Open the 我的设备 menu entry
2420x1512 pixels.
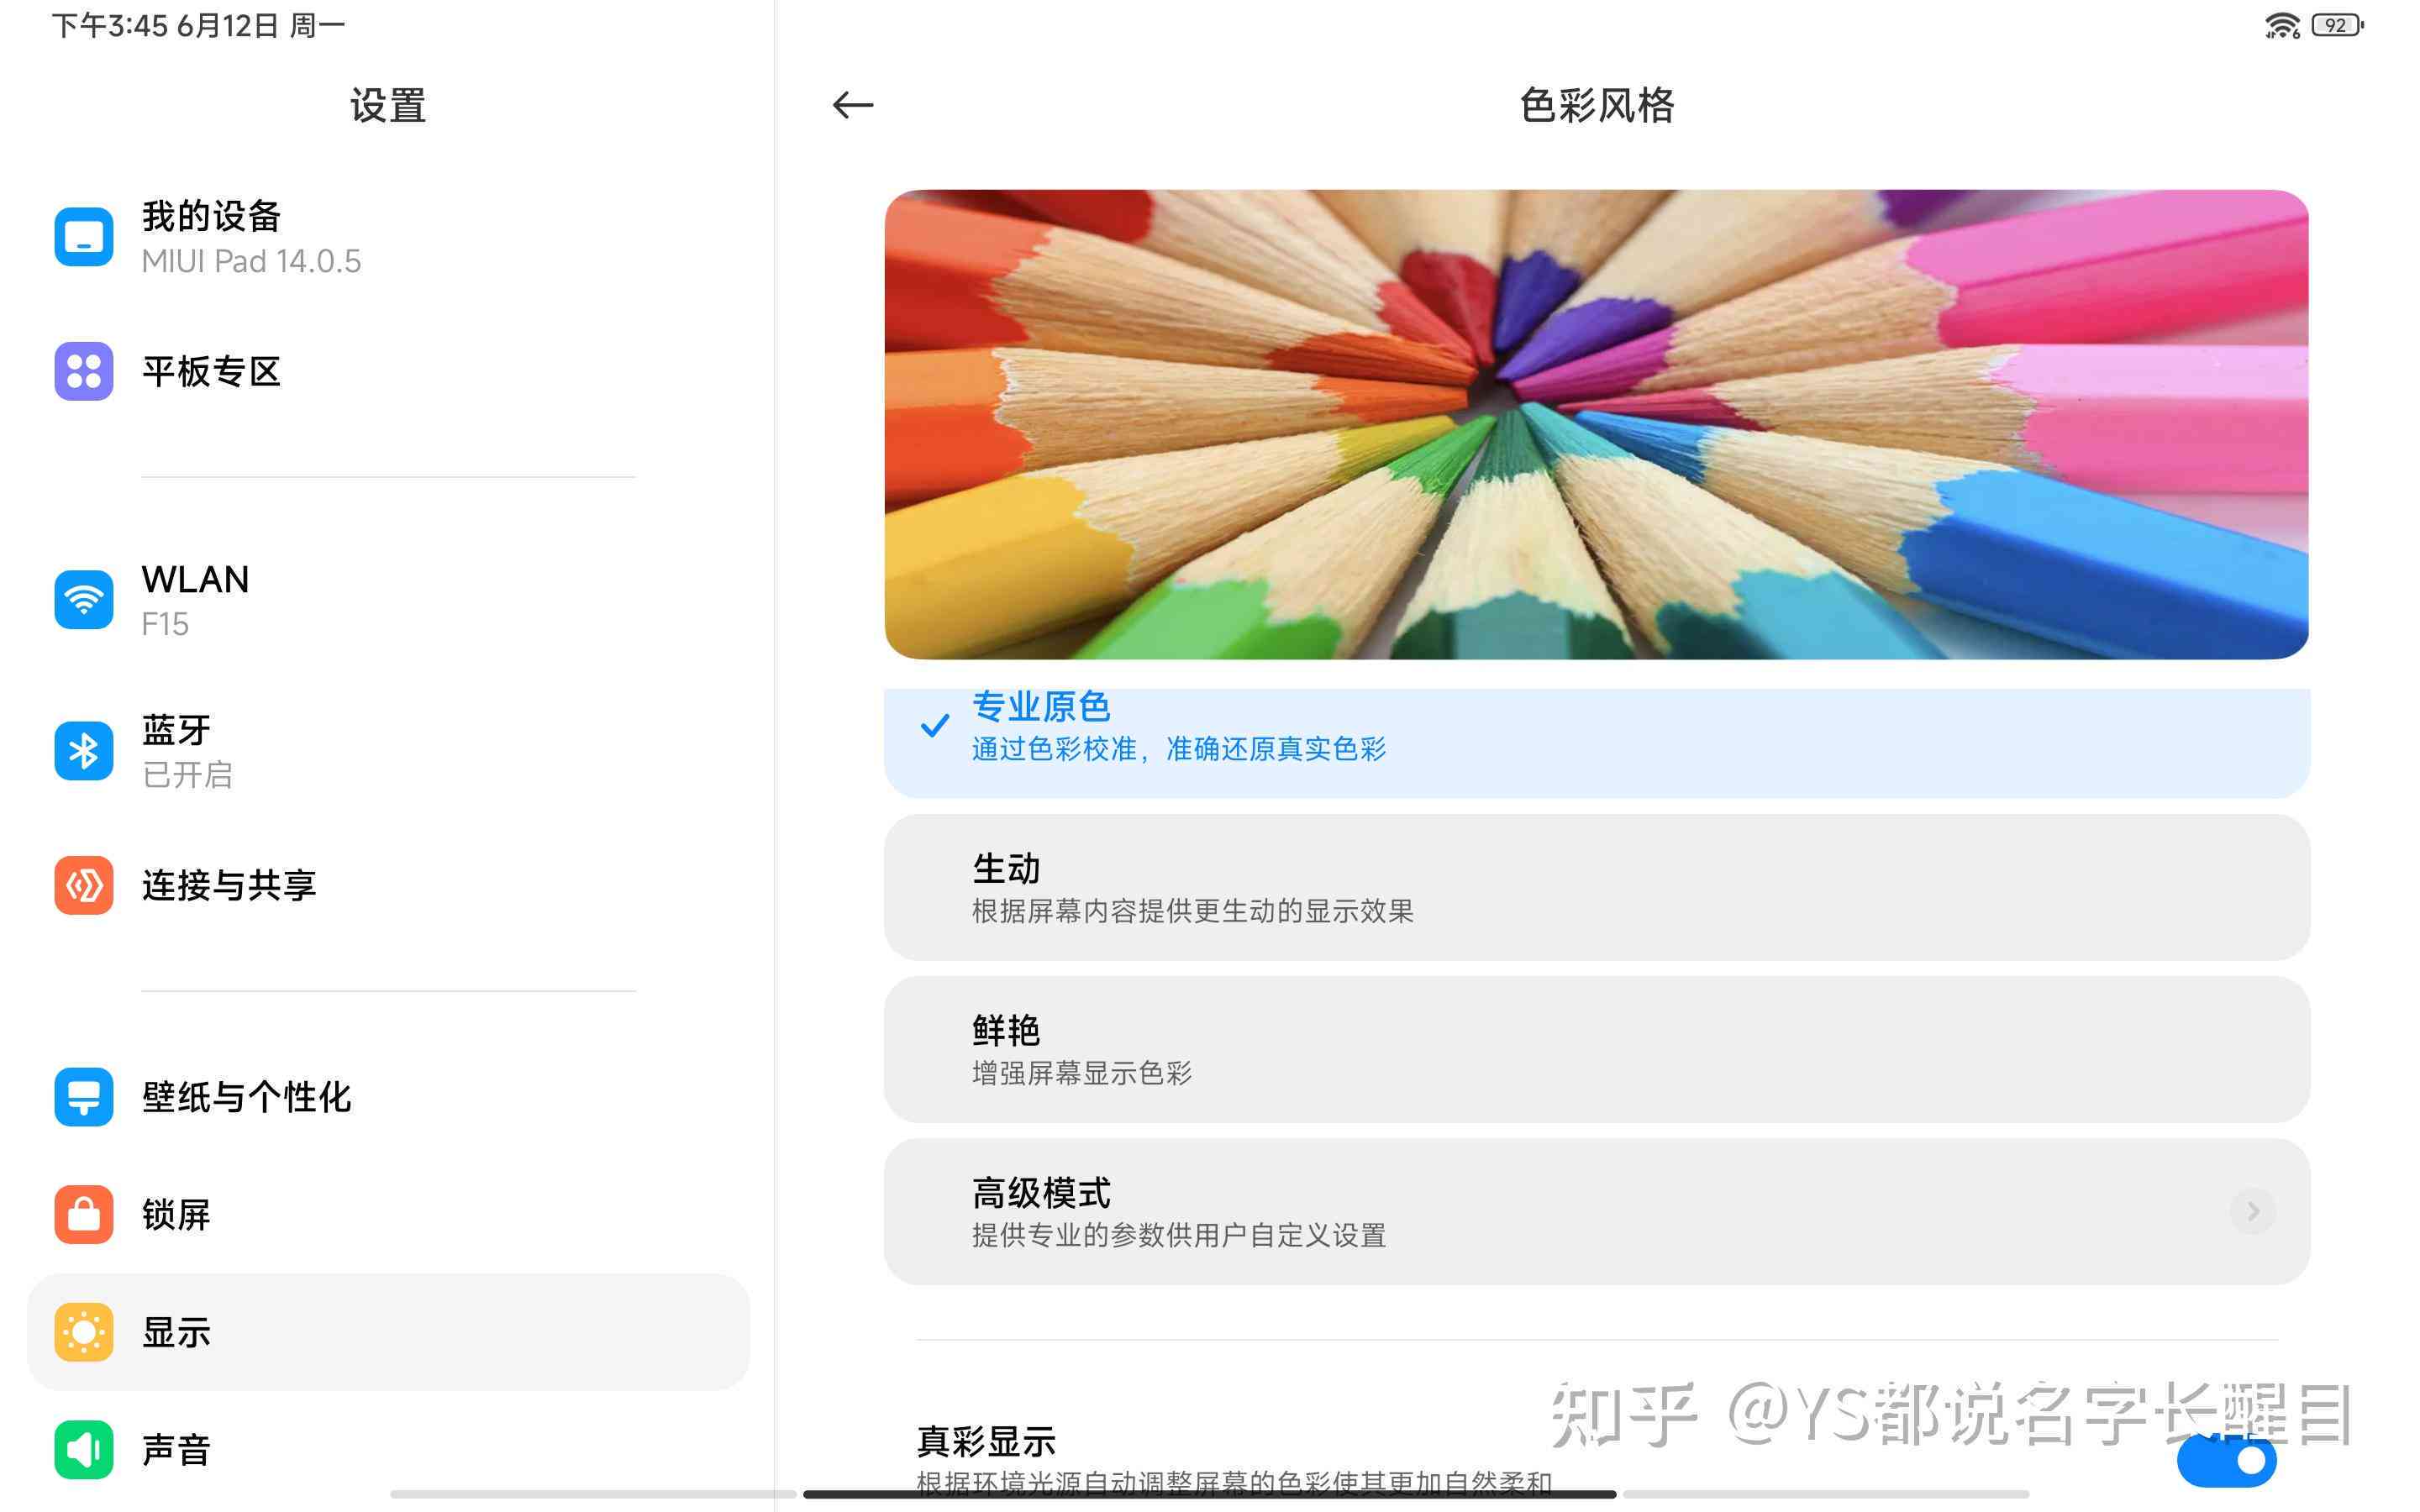[388, 237]
